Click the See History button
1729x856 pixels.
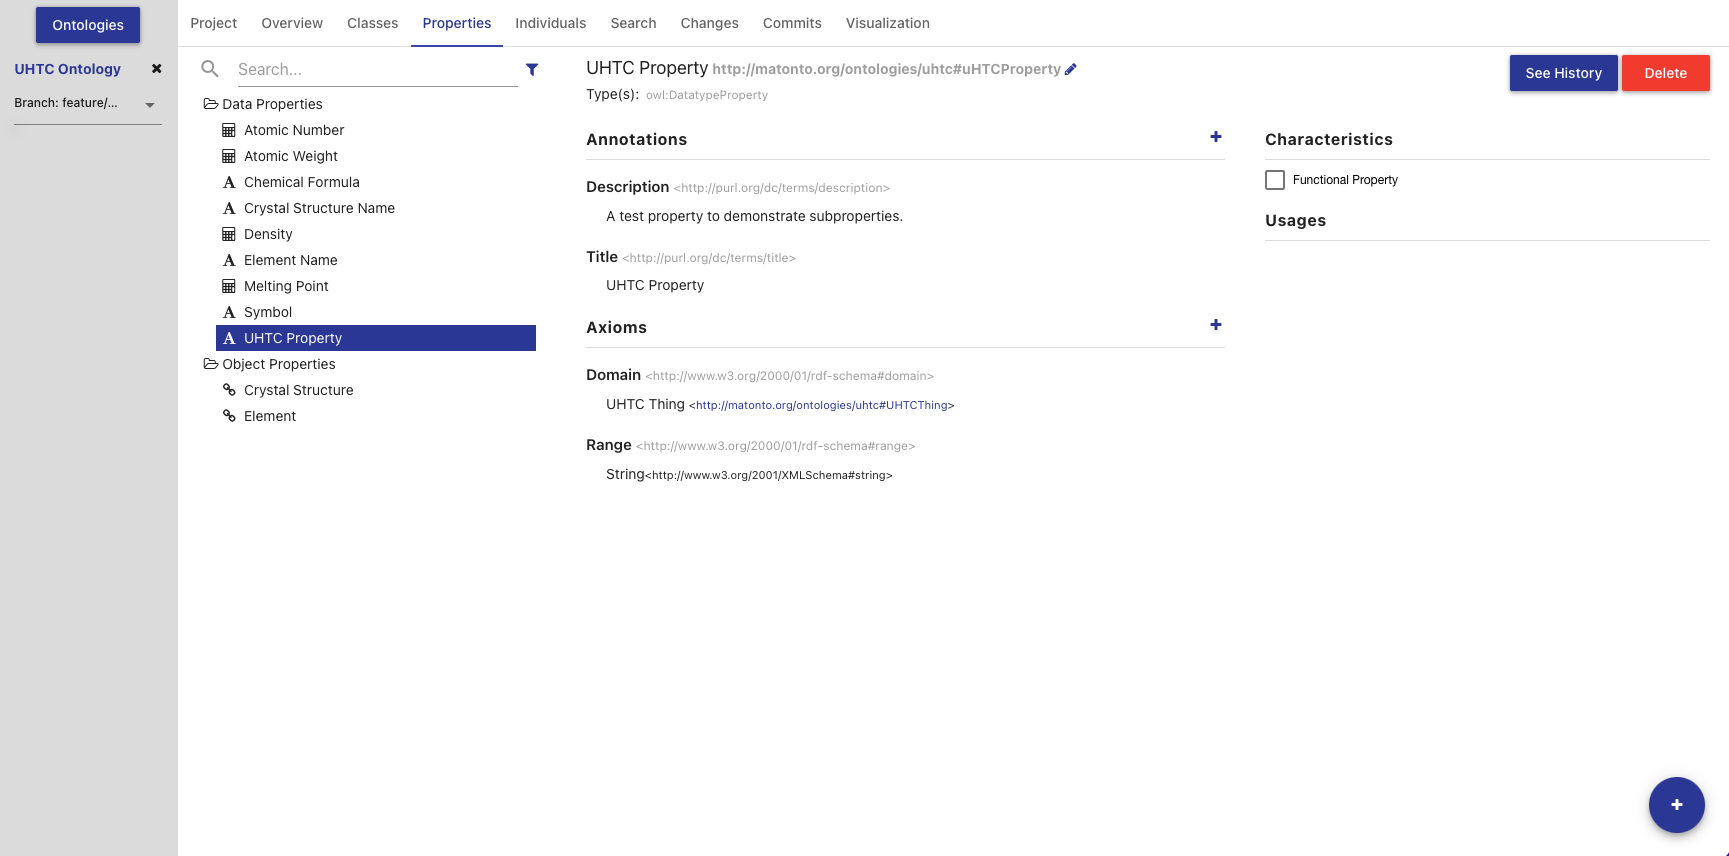pos(1562,73)
